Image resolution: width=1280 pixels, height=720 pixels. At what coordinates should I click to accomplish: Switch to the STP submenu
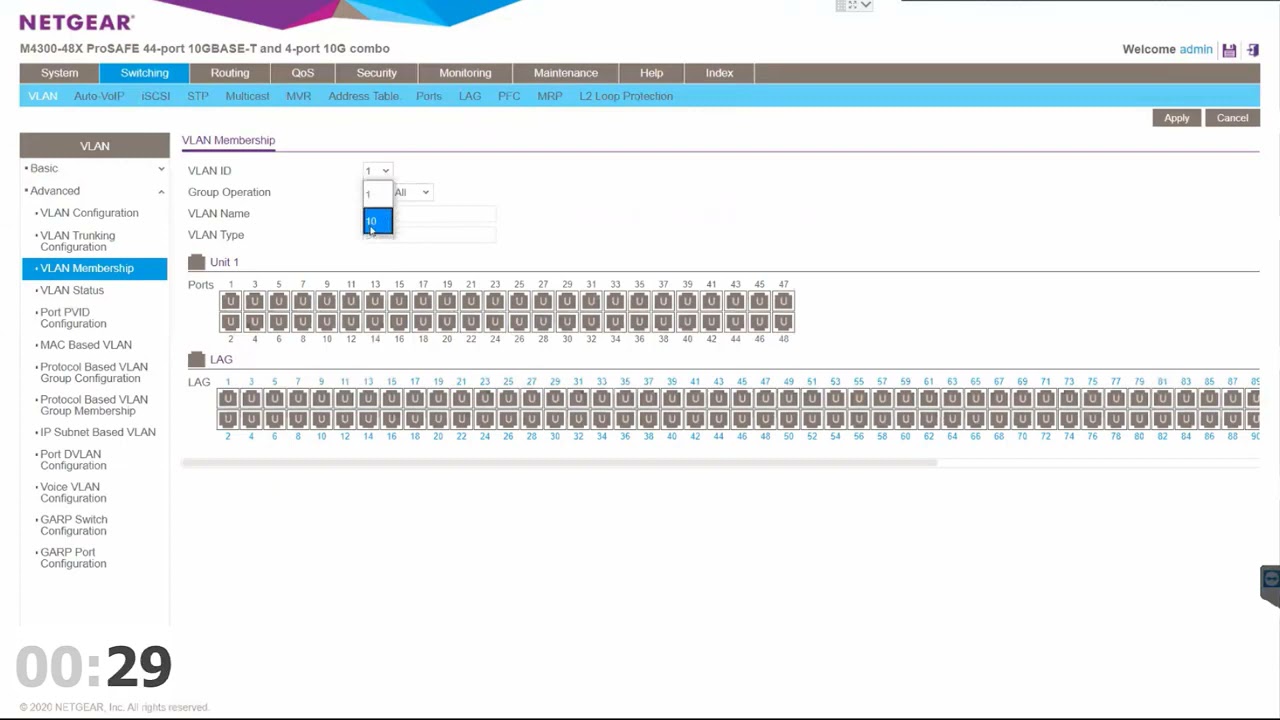click(x=198, y=96)
